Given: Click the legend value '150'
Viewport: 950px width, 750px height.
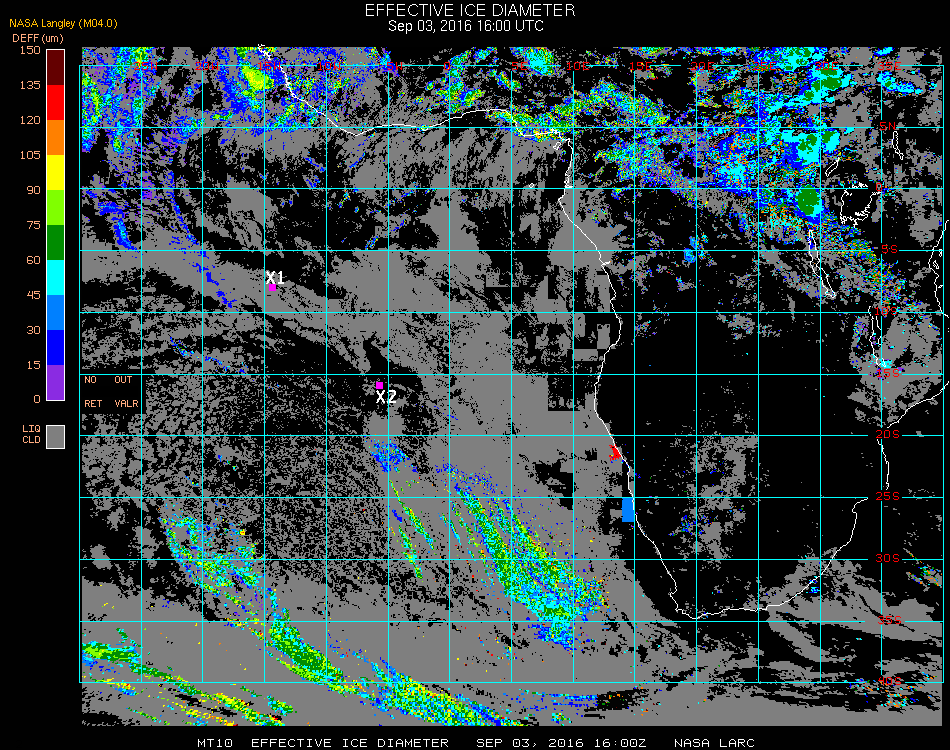Looking at the screenshot, I should tap(30, 50).
